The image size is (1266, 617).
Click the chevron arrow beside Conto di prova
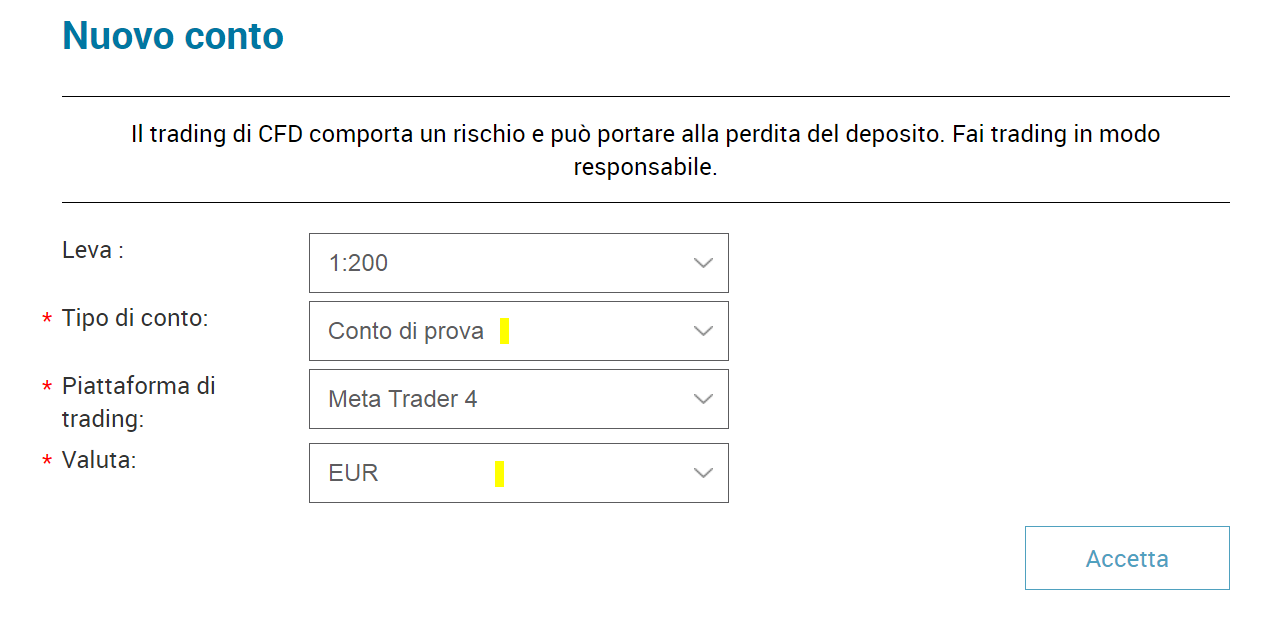[x=703, y=331]
